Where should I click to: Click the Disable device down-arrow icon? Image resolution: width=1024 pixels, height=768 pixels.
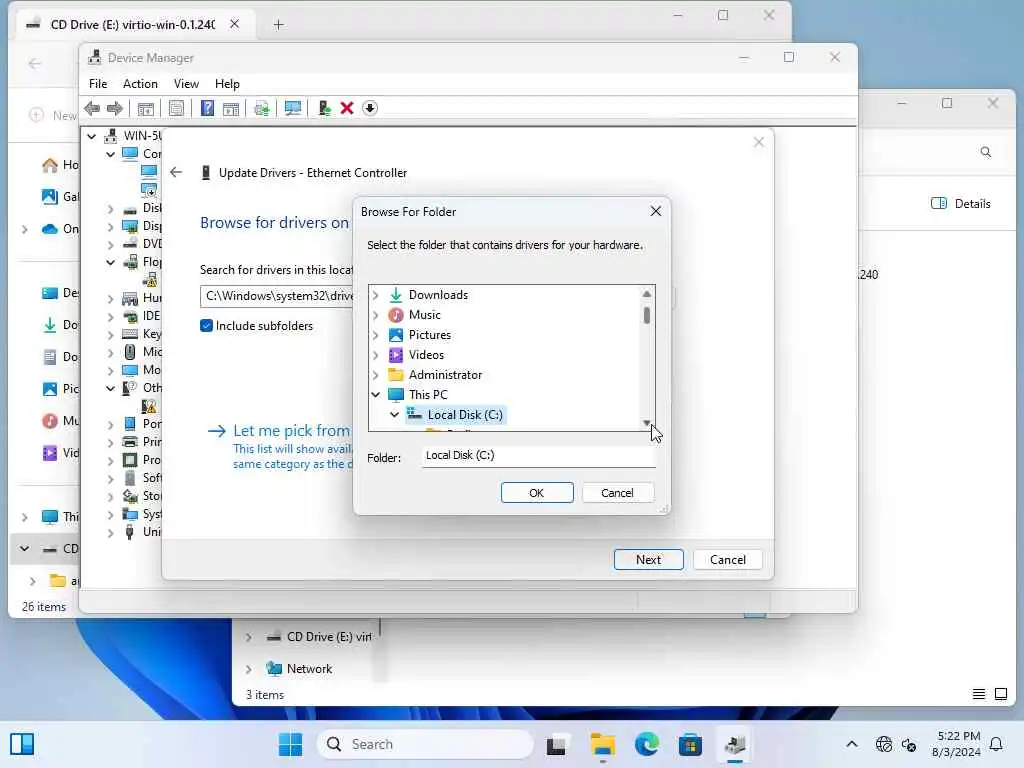(x=370, y=108)
